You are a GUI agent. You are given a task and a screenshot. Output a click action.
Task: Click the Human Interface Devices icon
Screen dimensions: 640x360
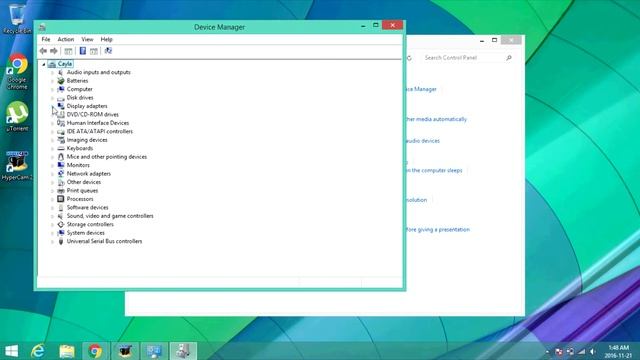(x=61, y=123)
